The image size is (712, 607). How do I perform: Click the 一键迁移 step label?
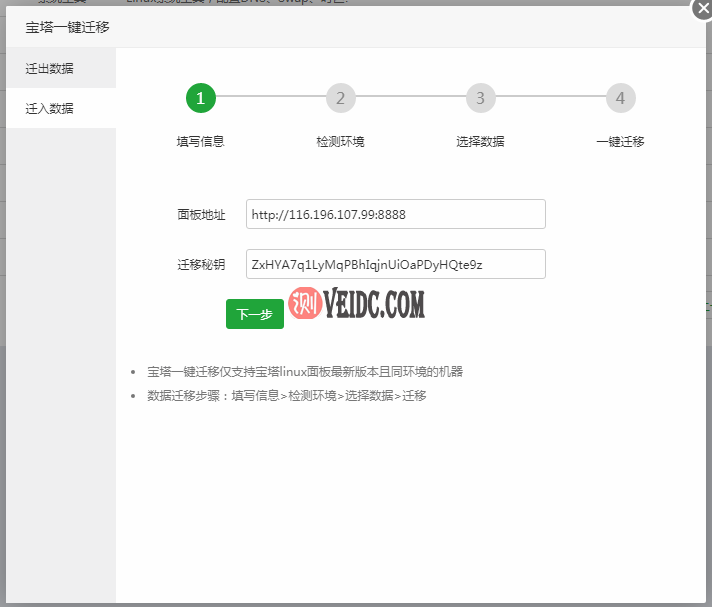pos(620,142)
